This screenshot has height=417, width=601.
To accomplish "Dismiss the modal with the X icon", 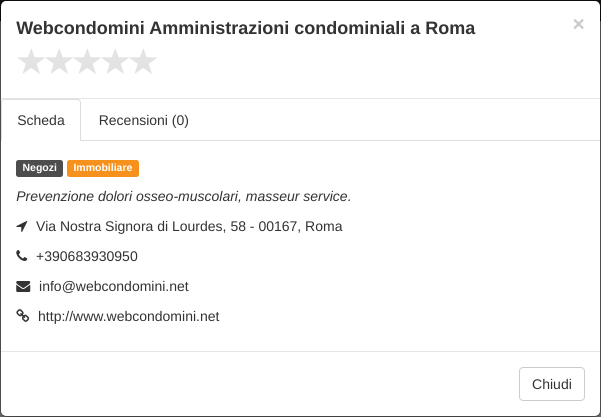I will point(578,24).
